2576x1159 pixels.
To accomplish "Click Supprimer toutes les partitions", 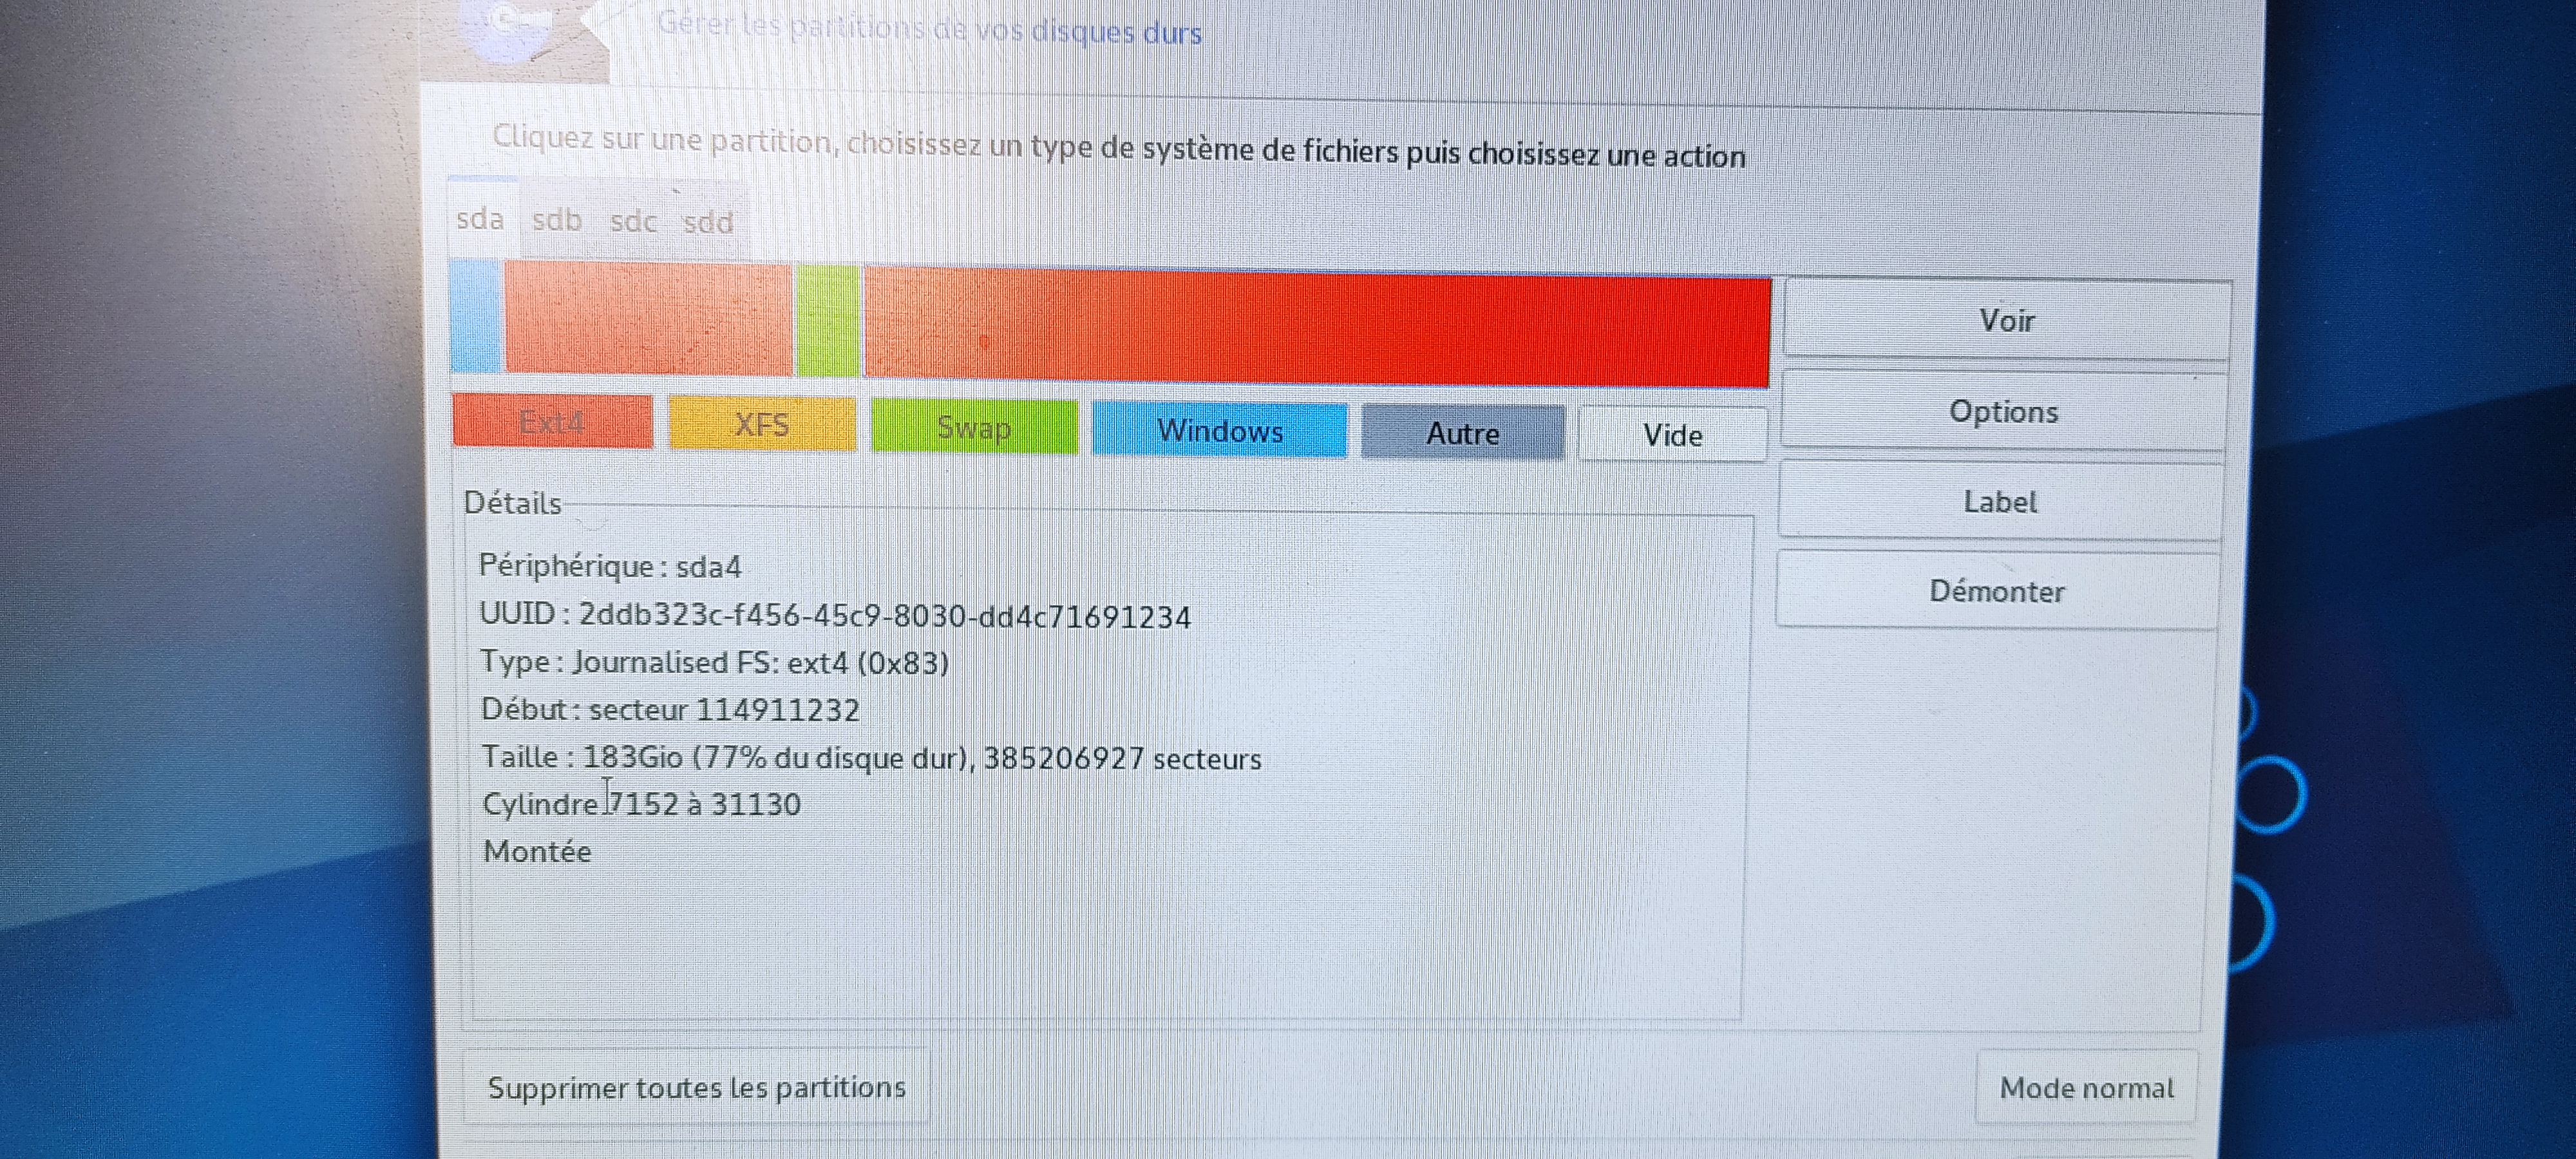I will coord(697,1087).
